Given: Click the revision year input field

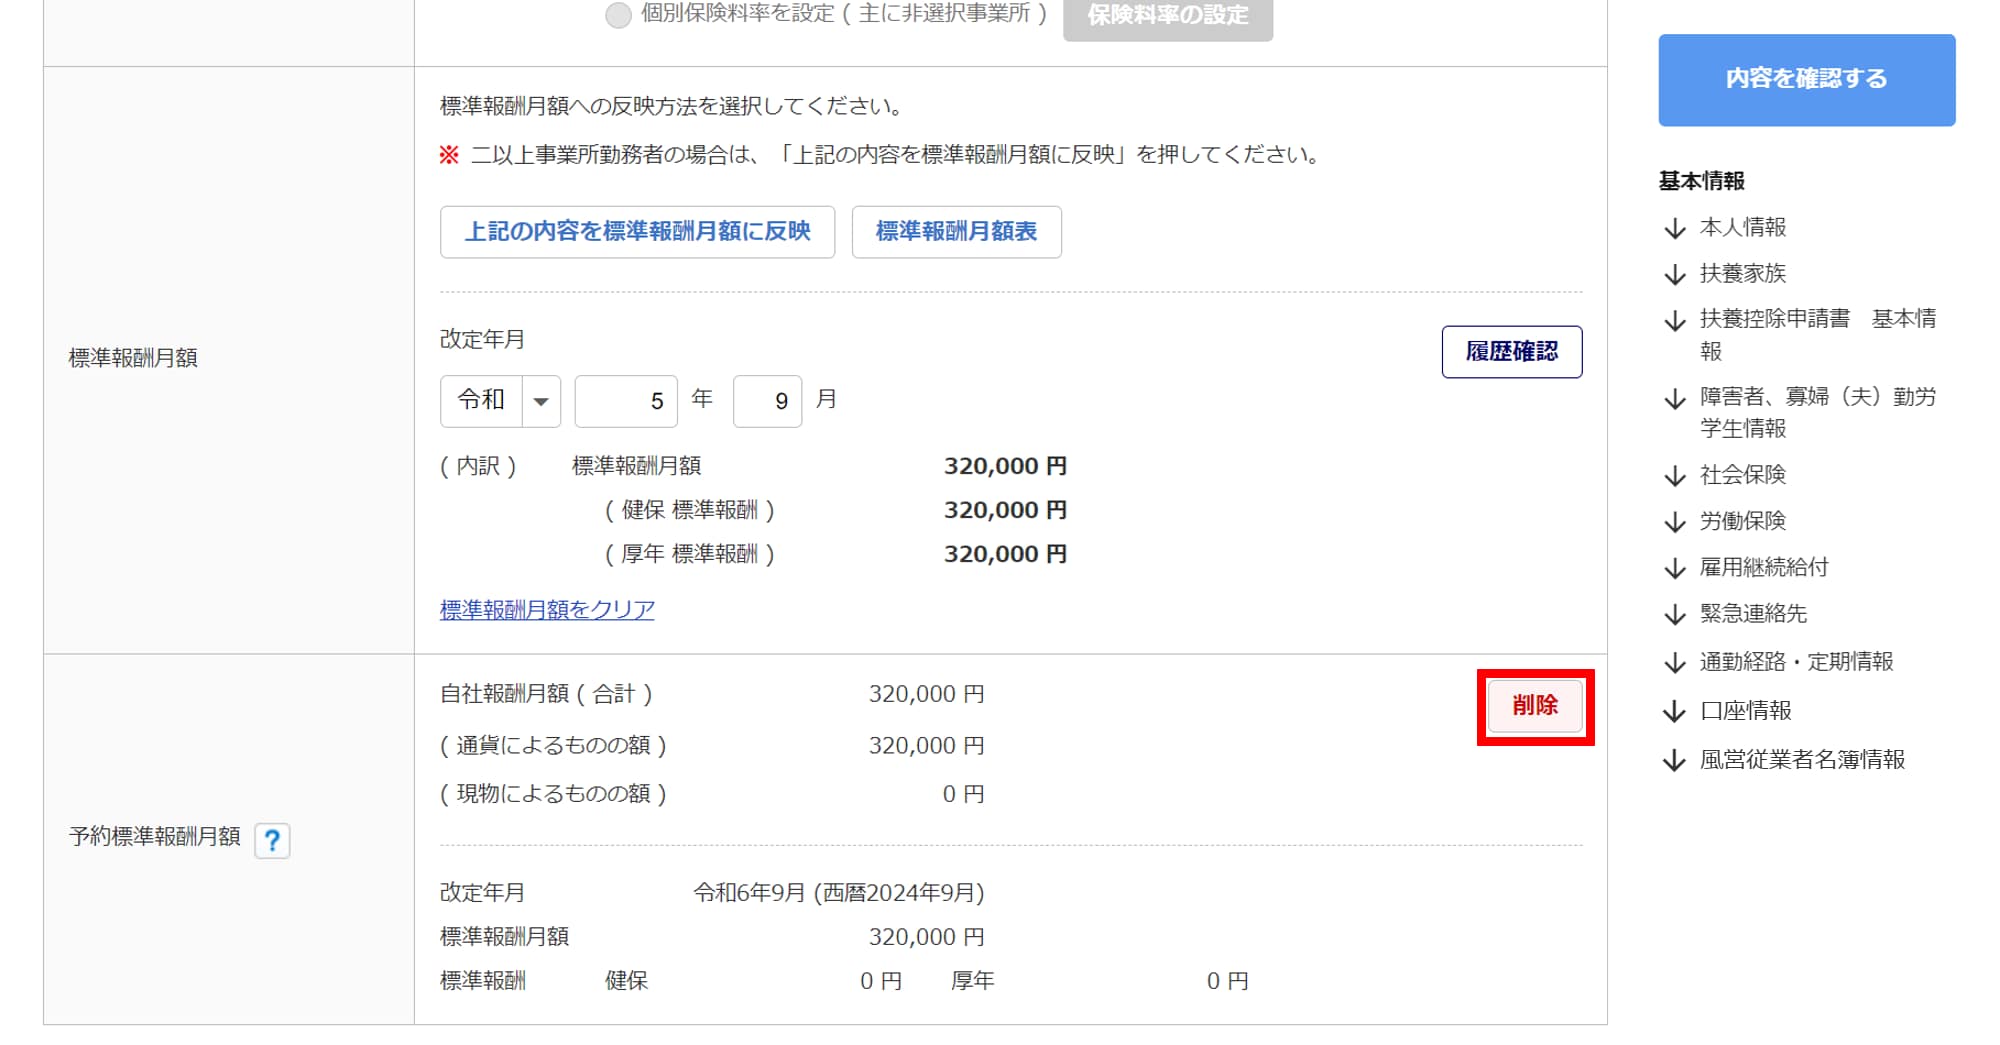Looking at the screenshot, I should 626,401.
